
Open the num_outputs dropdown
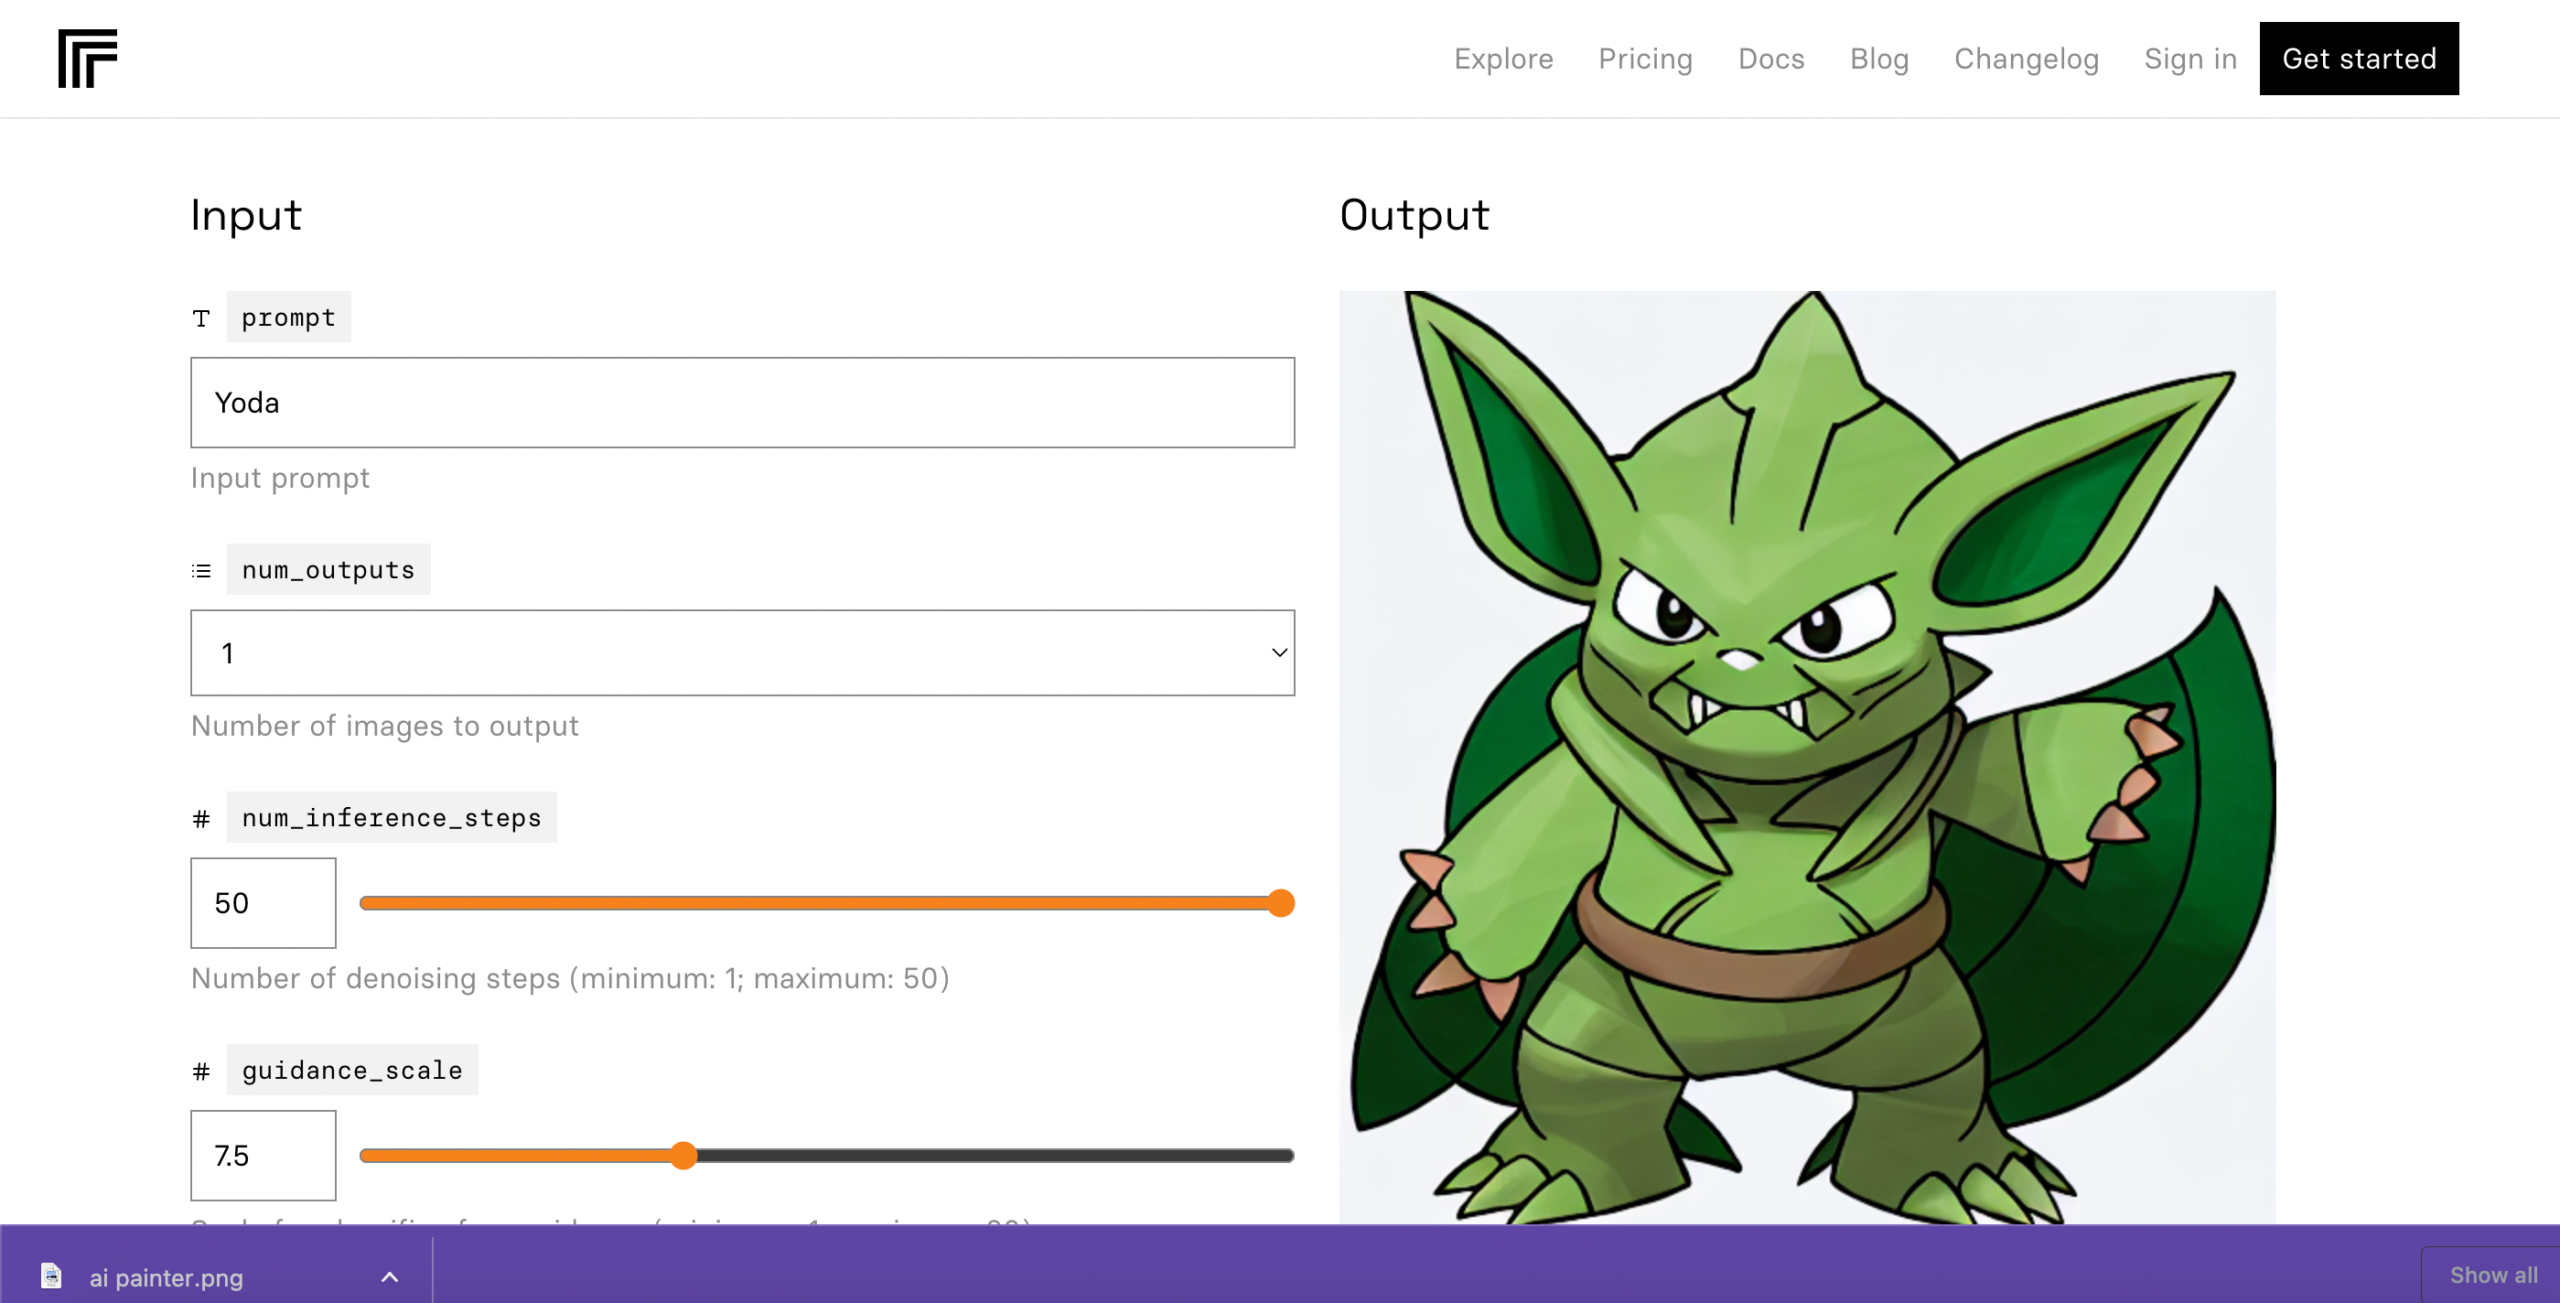tap(742, 653)
